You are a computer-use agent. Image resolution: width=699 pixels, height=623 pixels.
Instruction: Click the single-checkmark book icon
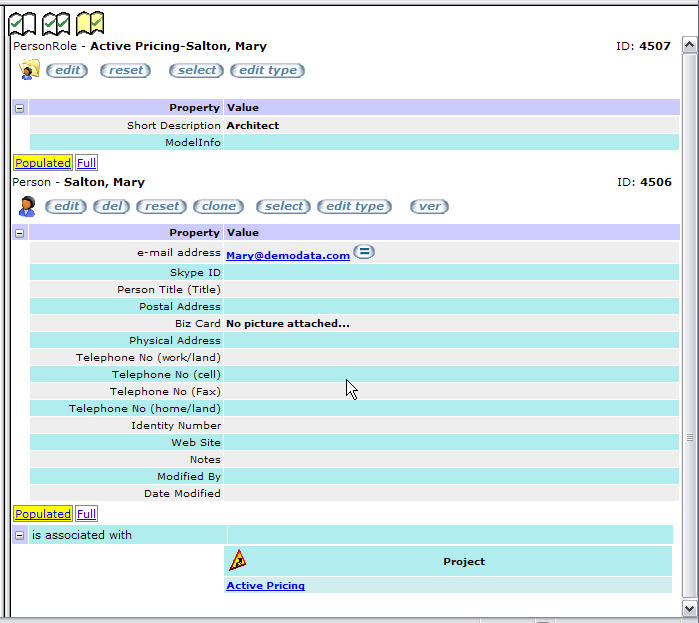(23, 23)
